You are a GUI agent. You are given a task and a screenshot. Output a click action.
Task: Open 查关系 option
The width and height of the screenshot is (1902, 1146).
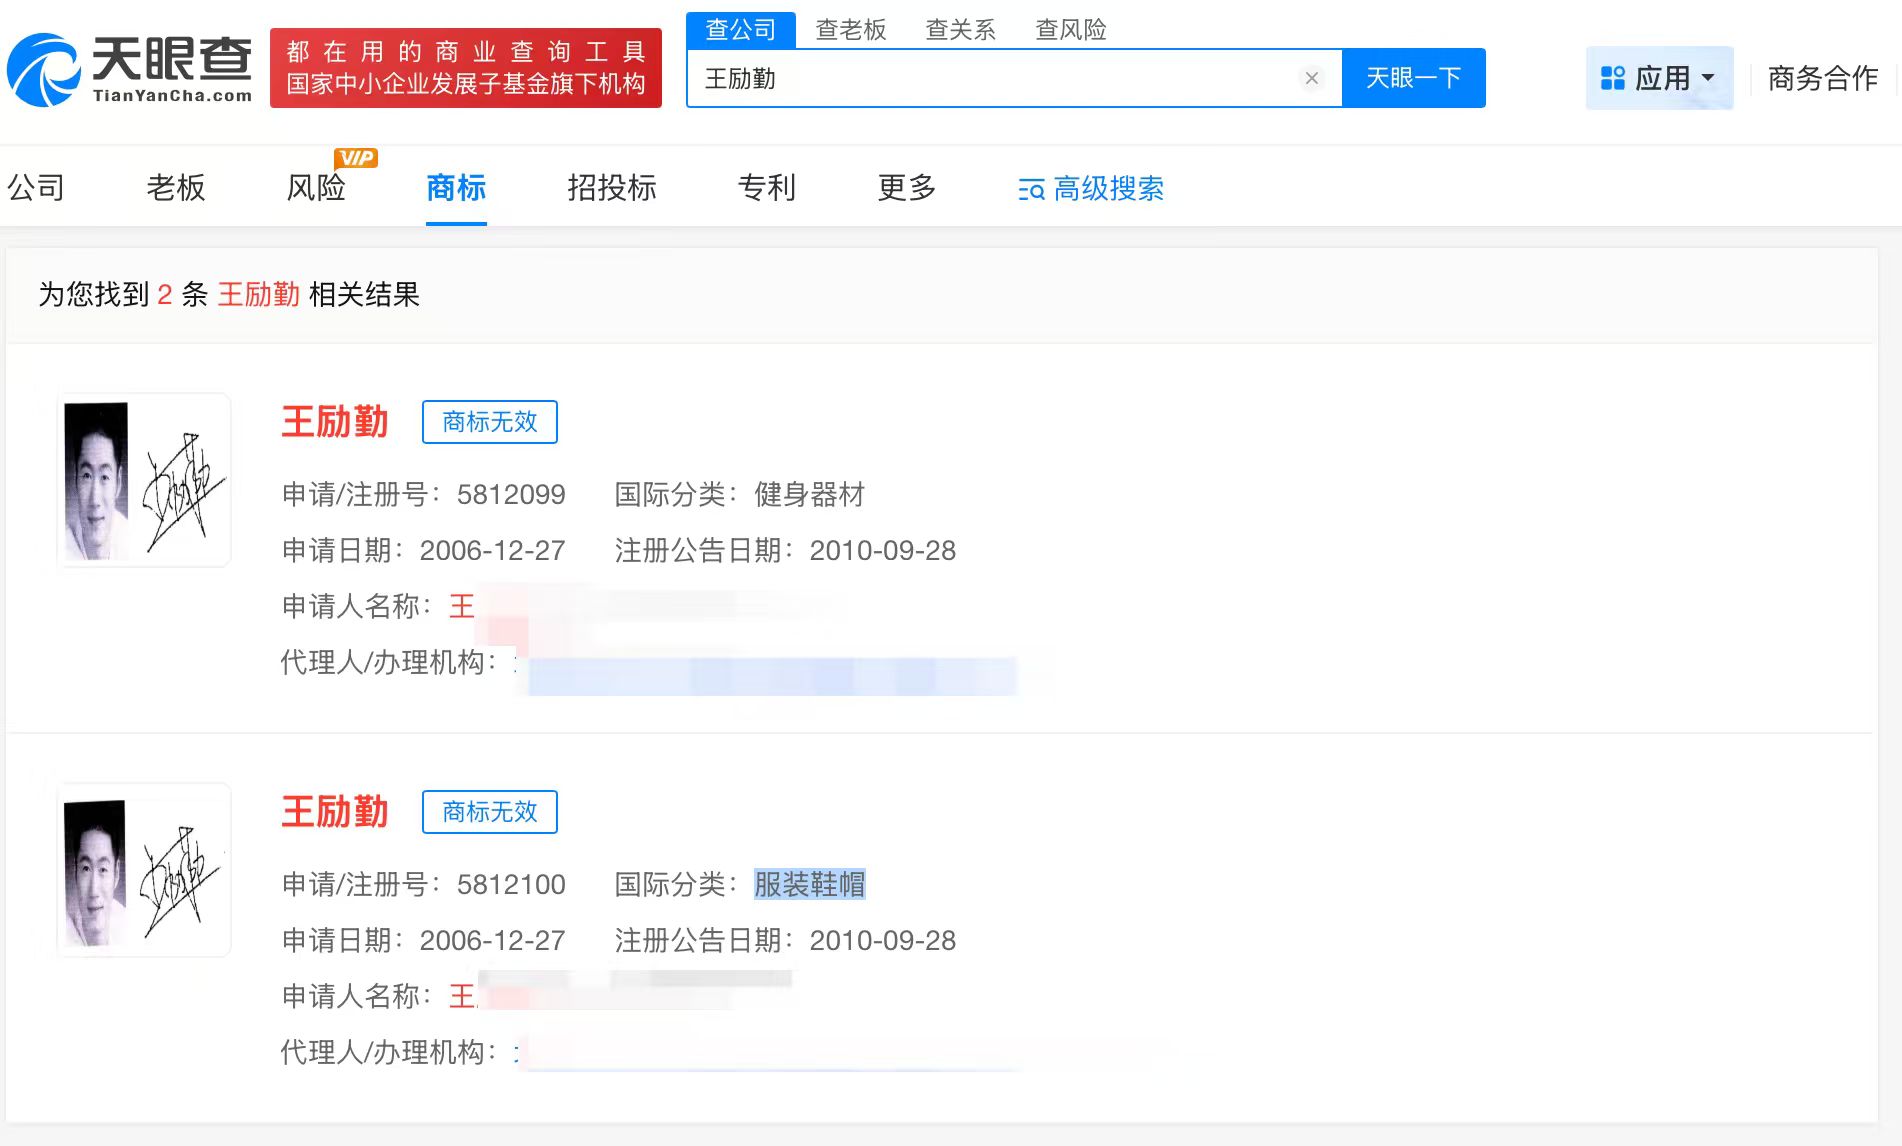point(962,29)
